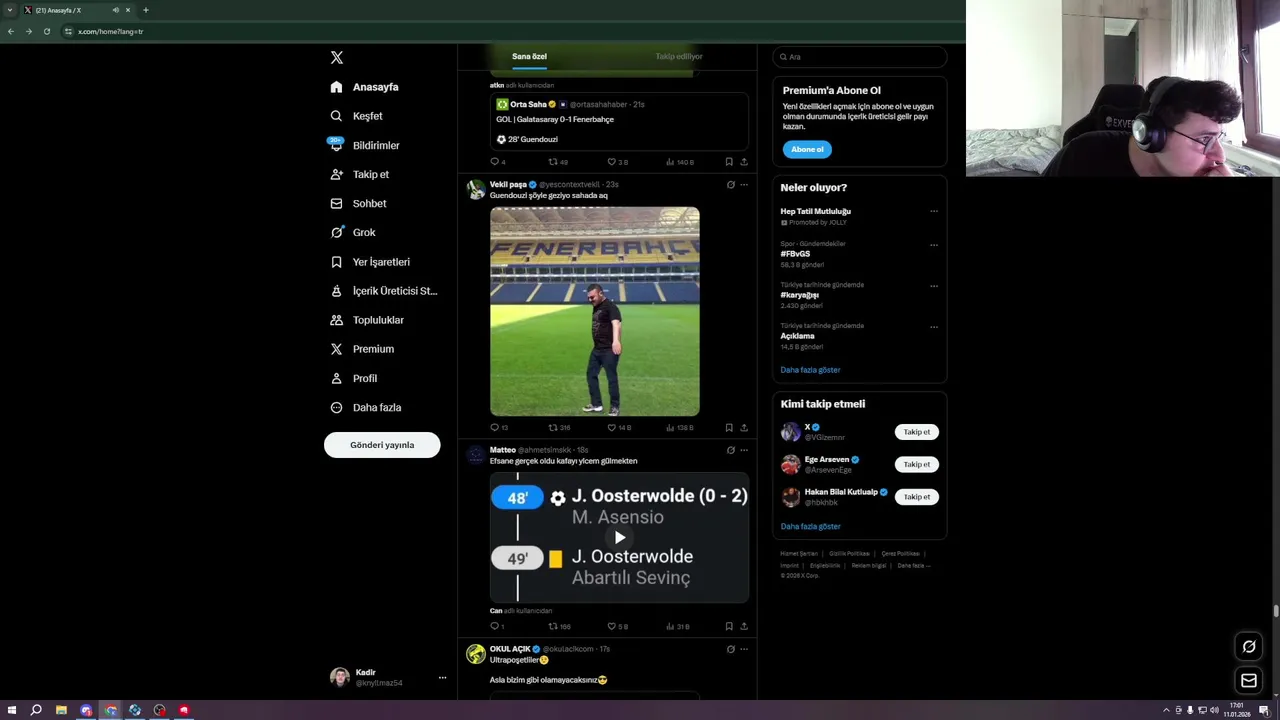The height and width of the screenshot is (720, 1280).
Task: Click Daha fazla göster under Kimi takip etmeli
Action: pyautogui.click(x=810, y=526)
